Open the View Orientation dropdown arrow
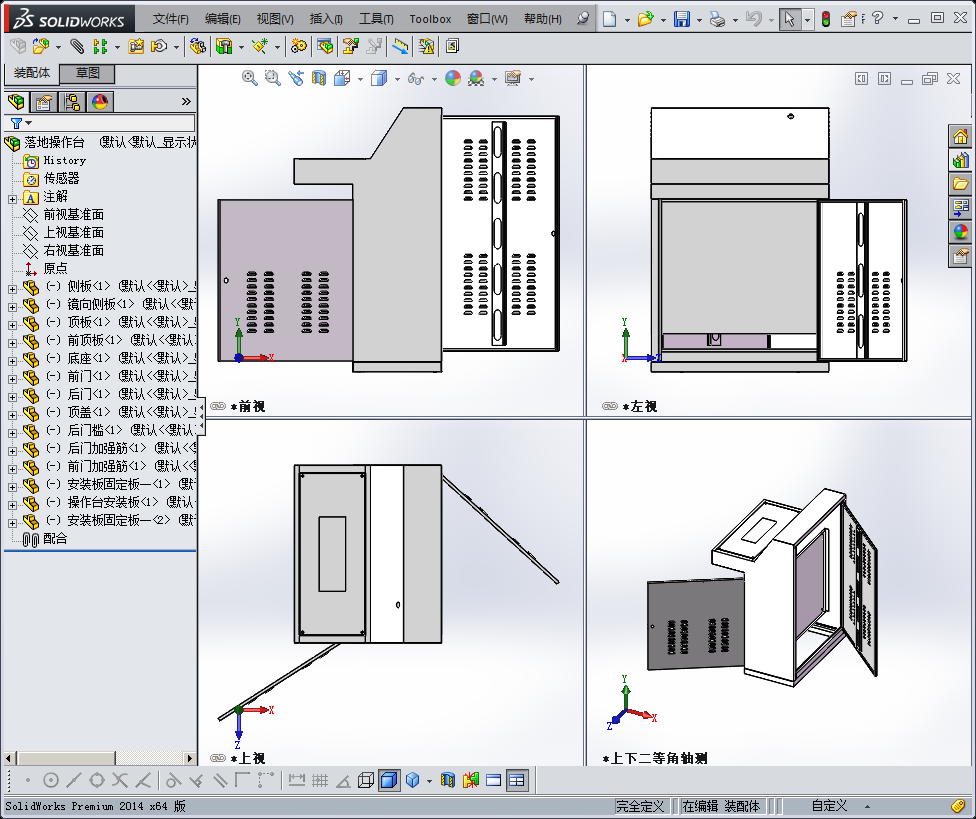Image resolution: width=976 pixels, height=819 pixels. pos(360,79)
